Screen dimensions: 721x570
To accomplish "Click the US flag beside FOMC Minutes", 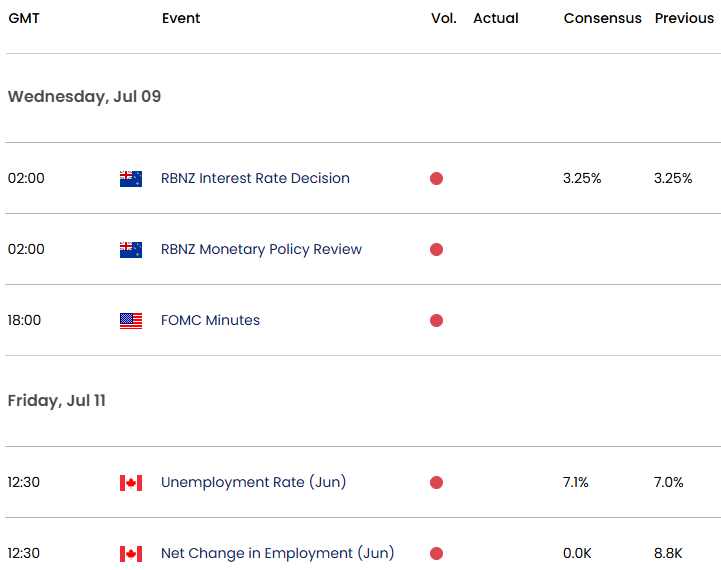I will (130, 321).
